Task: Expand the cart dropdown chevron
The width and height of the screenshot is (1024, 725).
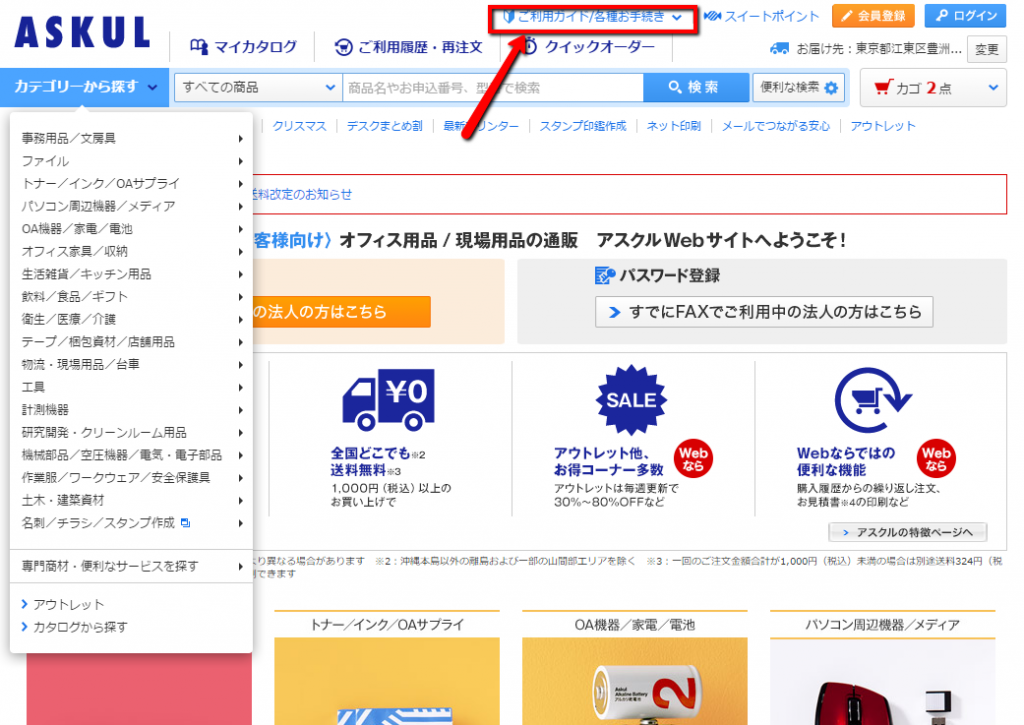Action: tap(993, 87)
